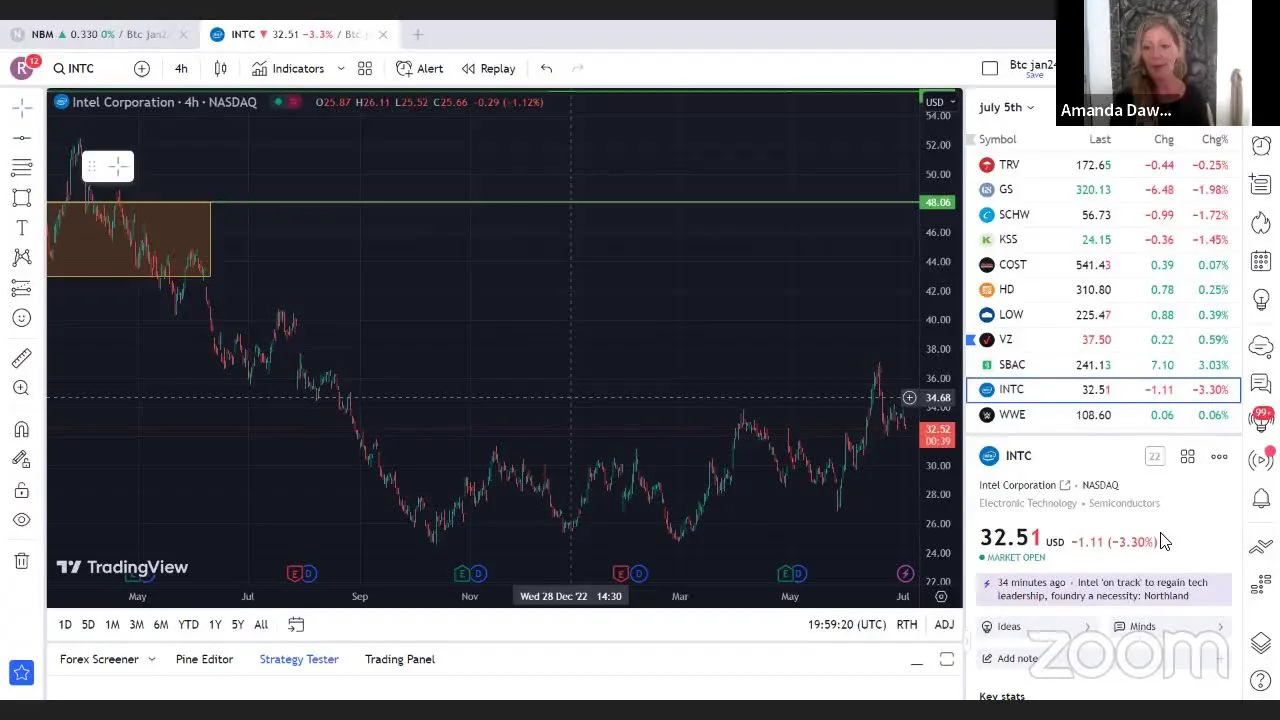Click the Zoom In tool
1280x720 pixels.
[x=21, y=388]
